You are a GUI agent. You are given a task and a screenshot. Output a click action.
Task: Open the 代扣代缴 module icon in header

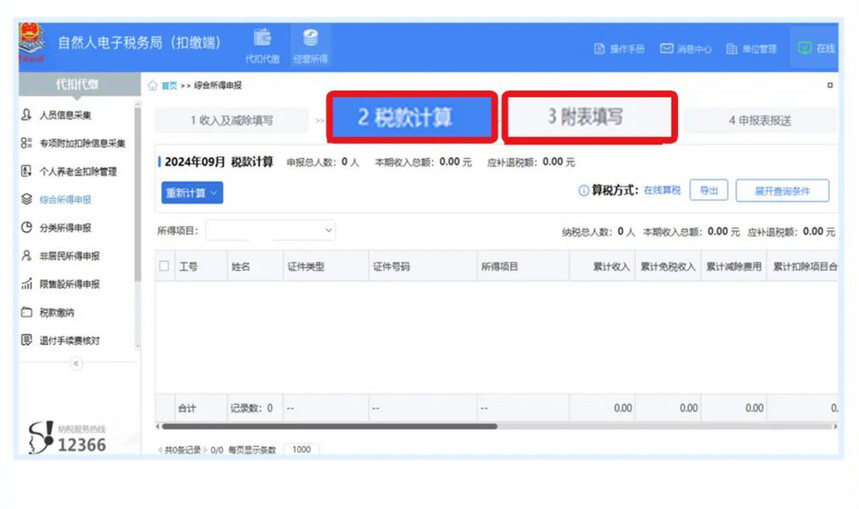(262, 47)
